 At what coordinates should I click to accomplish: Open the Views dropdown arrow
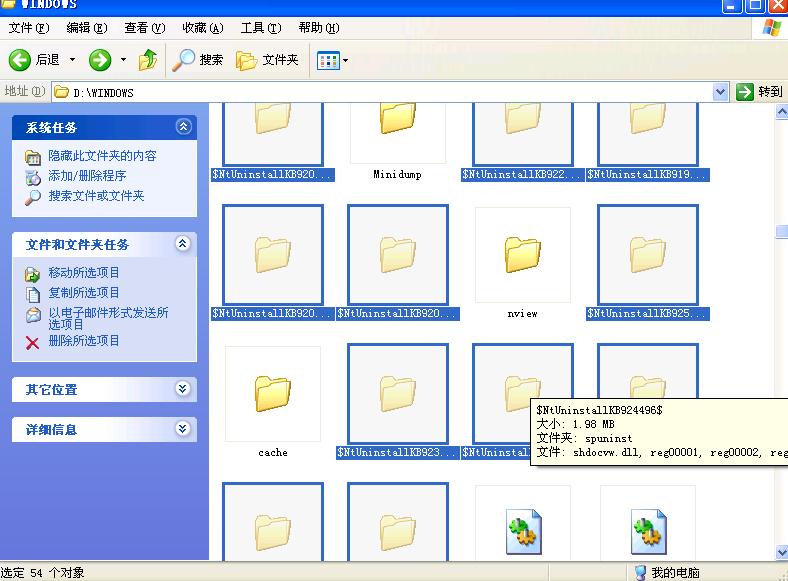(x=345, y=61)
